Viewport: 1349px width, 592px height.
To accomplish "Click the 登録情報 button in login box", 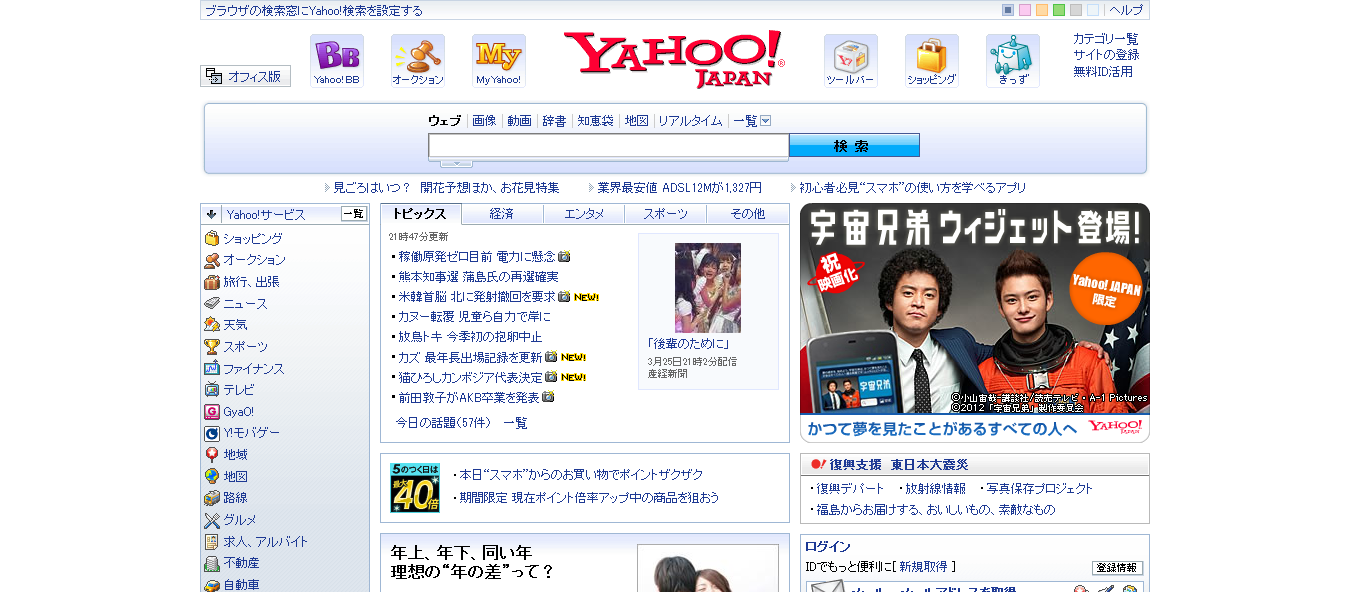I will point(1117,568).
